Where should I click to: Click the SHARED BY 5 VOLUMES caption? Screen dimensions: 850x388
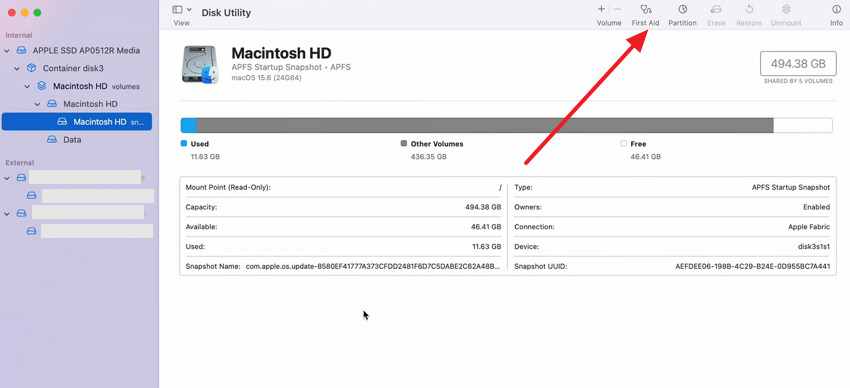coord(798,81)
